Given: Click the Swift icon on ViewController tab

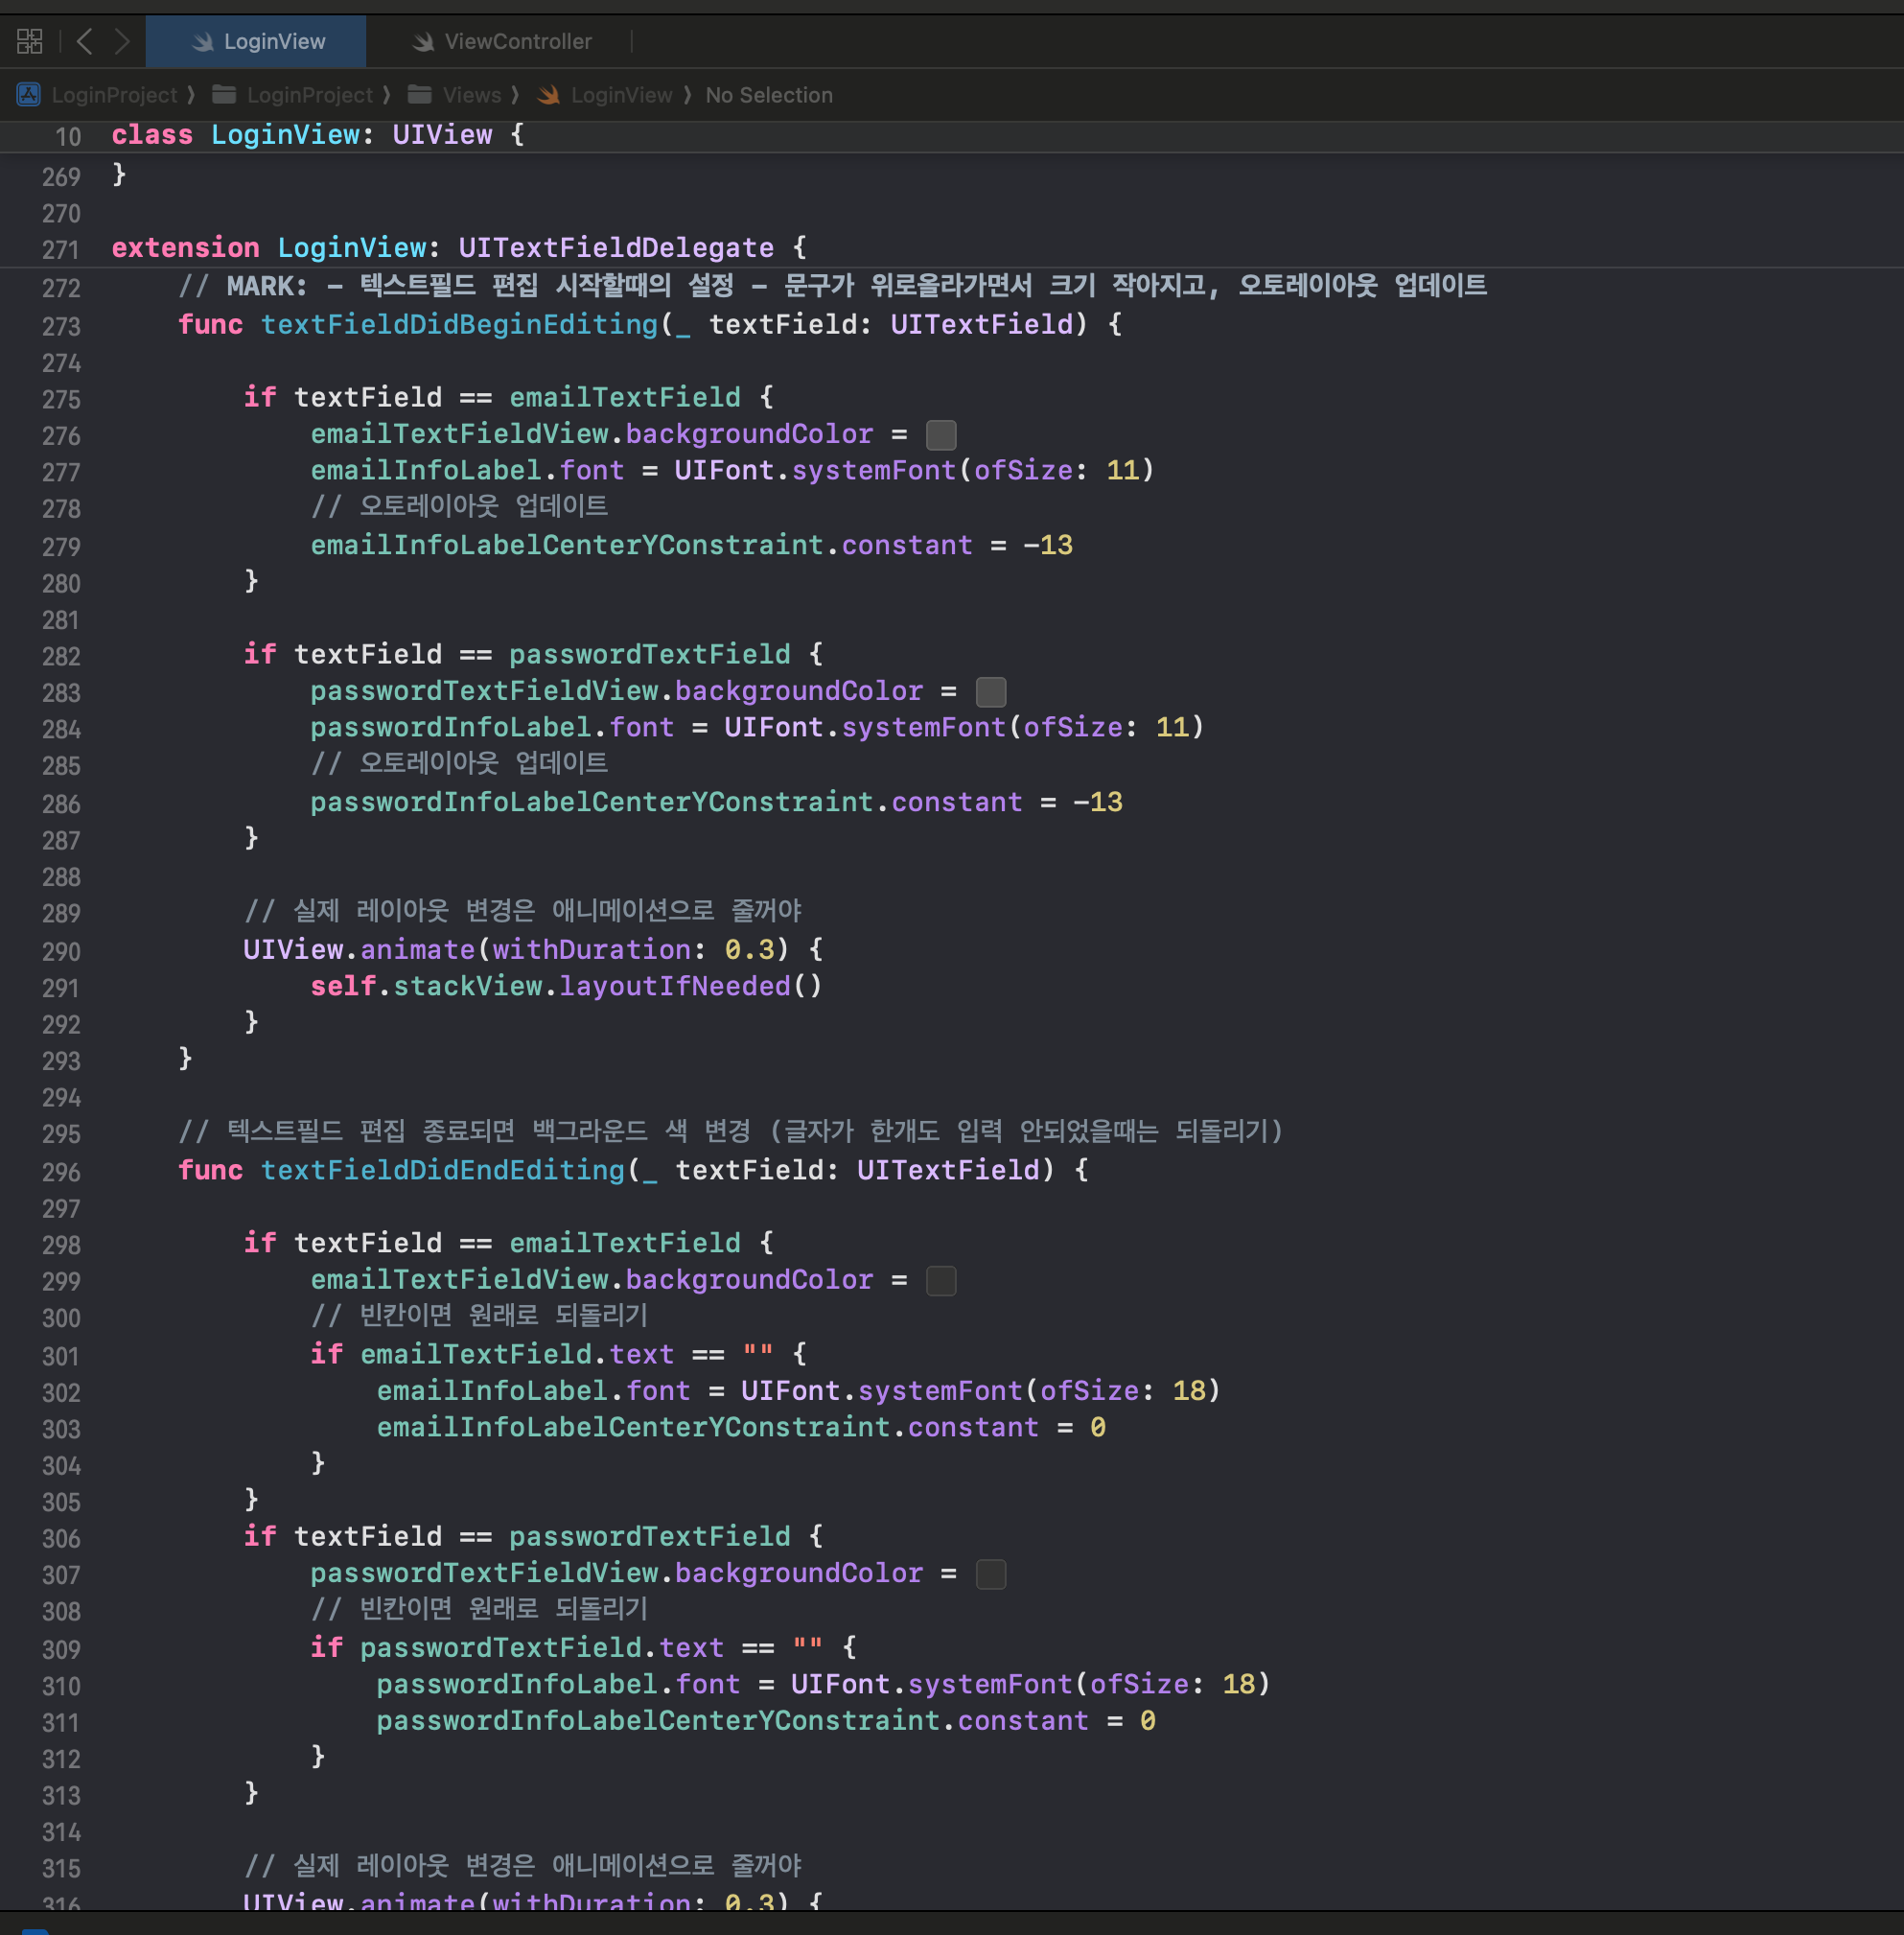Looking at the screenshot, I should coord(423,41).
